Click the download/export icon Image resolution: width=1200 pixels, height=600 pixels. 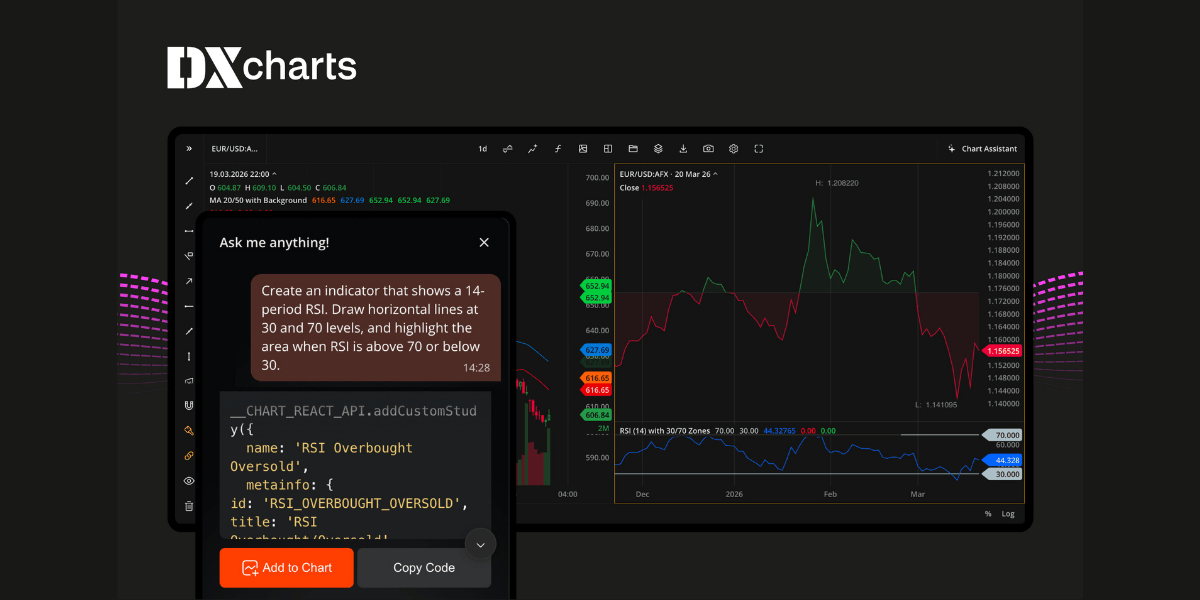coord(683,148)
